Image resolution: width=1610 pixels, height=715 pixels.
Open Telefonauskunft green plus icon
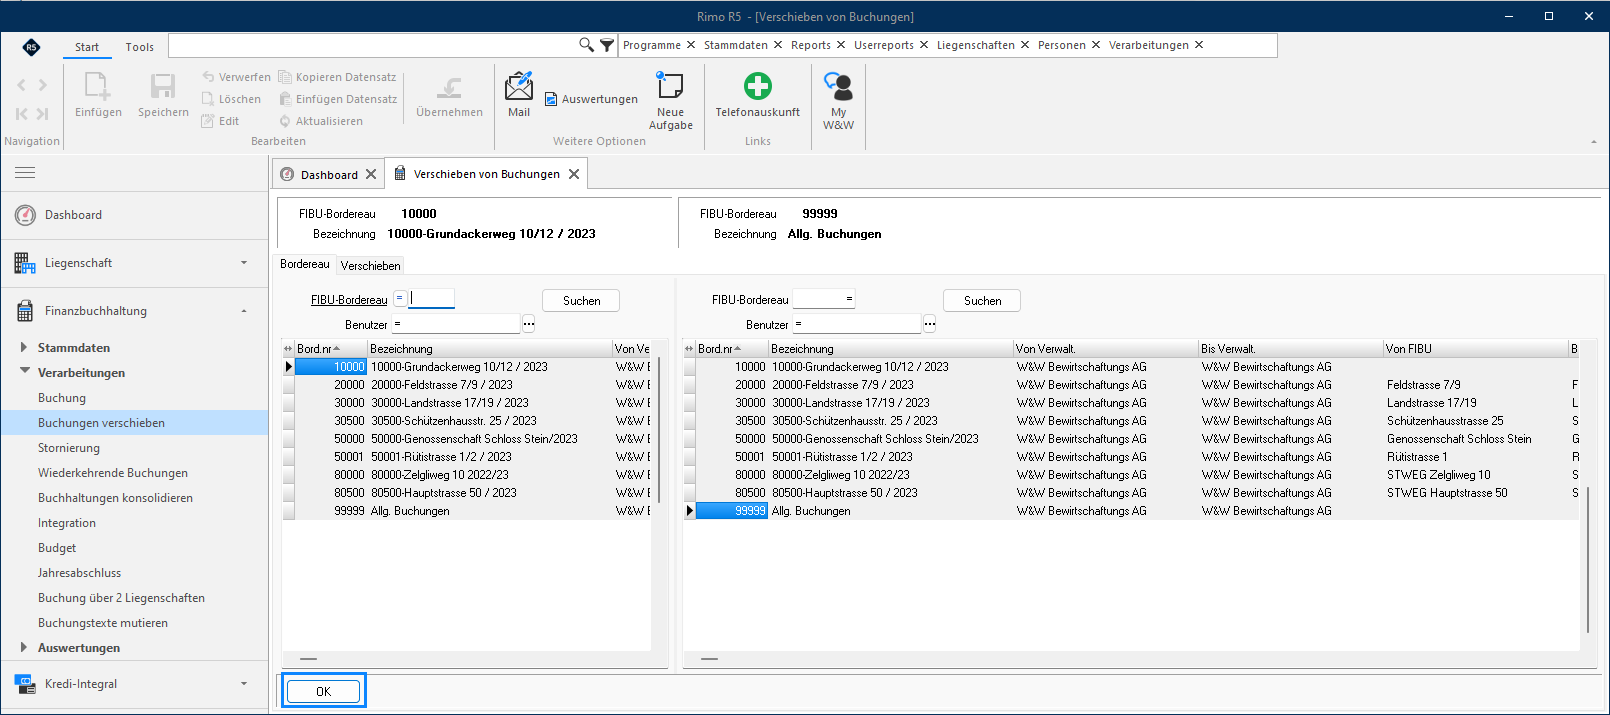coord(758,86)
